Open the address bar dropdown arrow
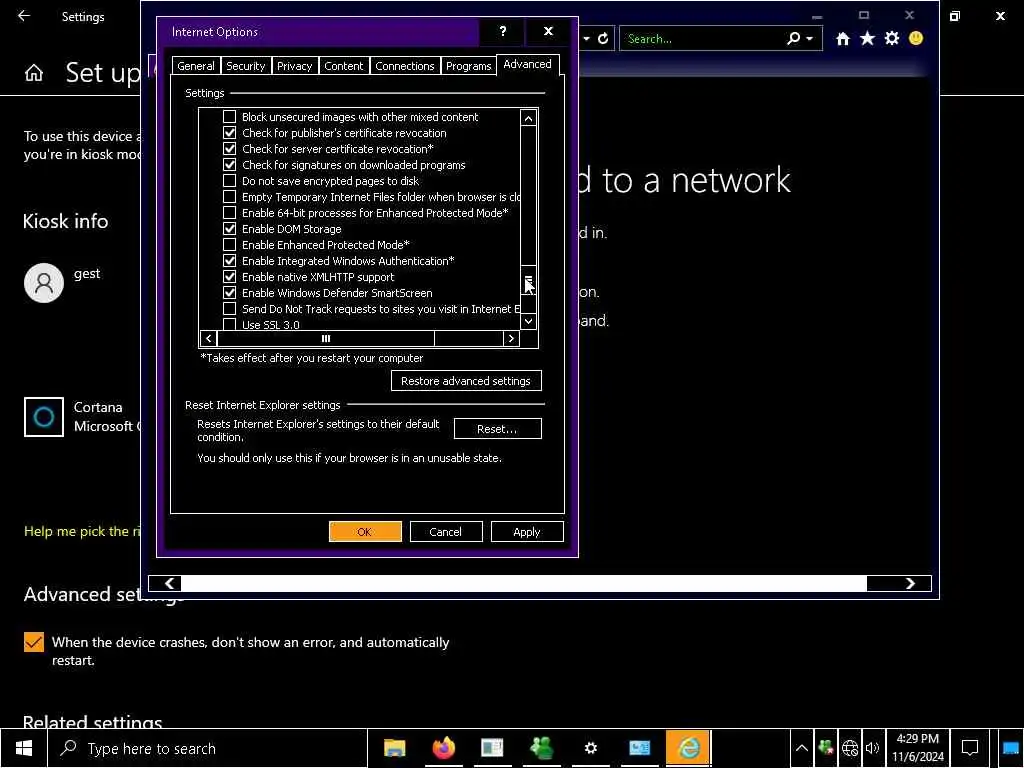Image resolution: width=1024 pixels, height=768 pixels. click(586, 39)
